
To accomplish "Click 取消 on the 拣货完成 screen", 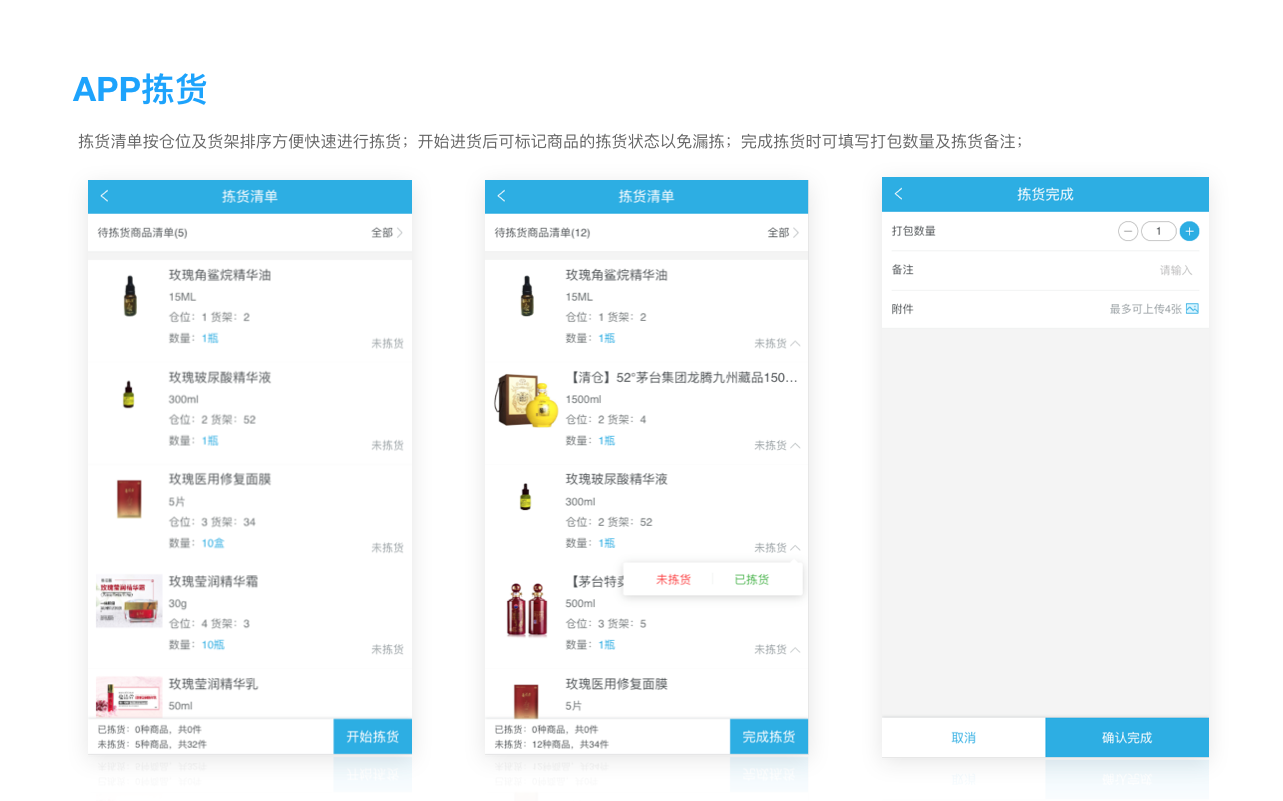I will tap(963, 738).
